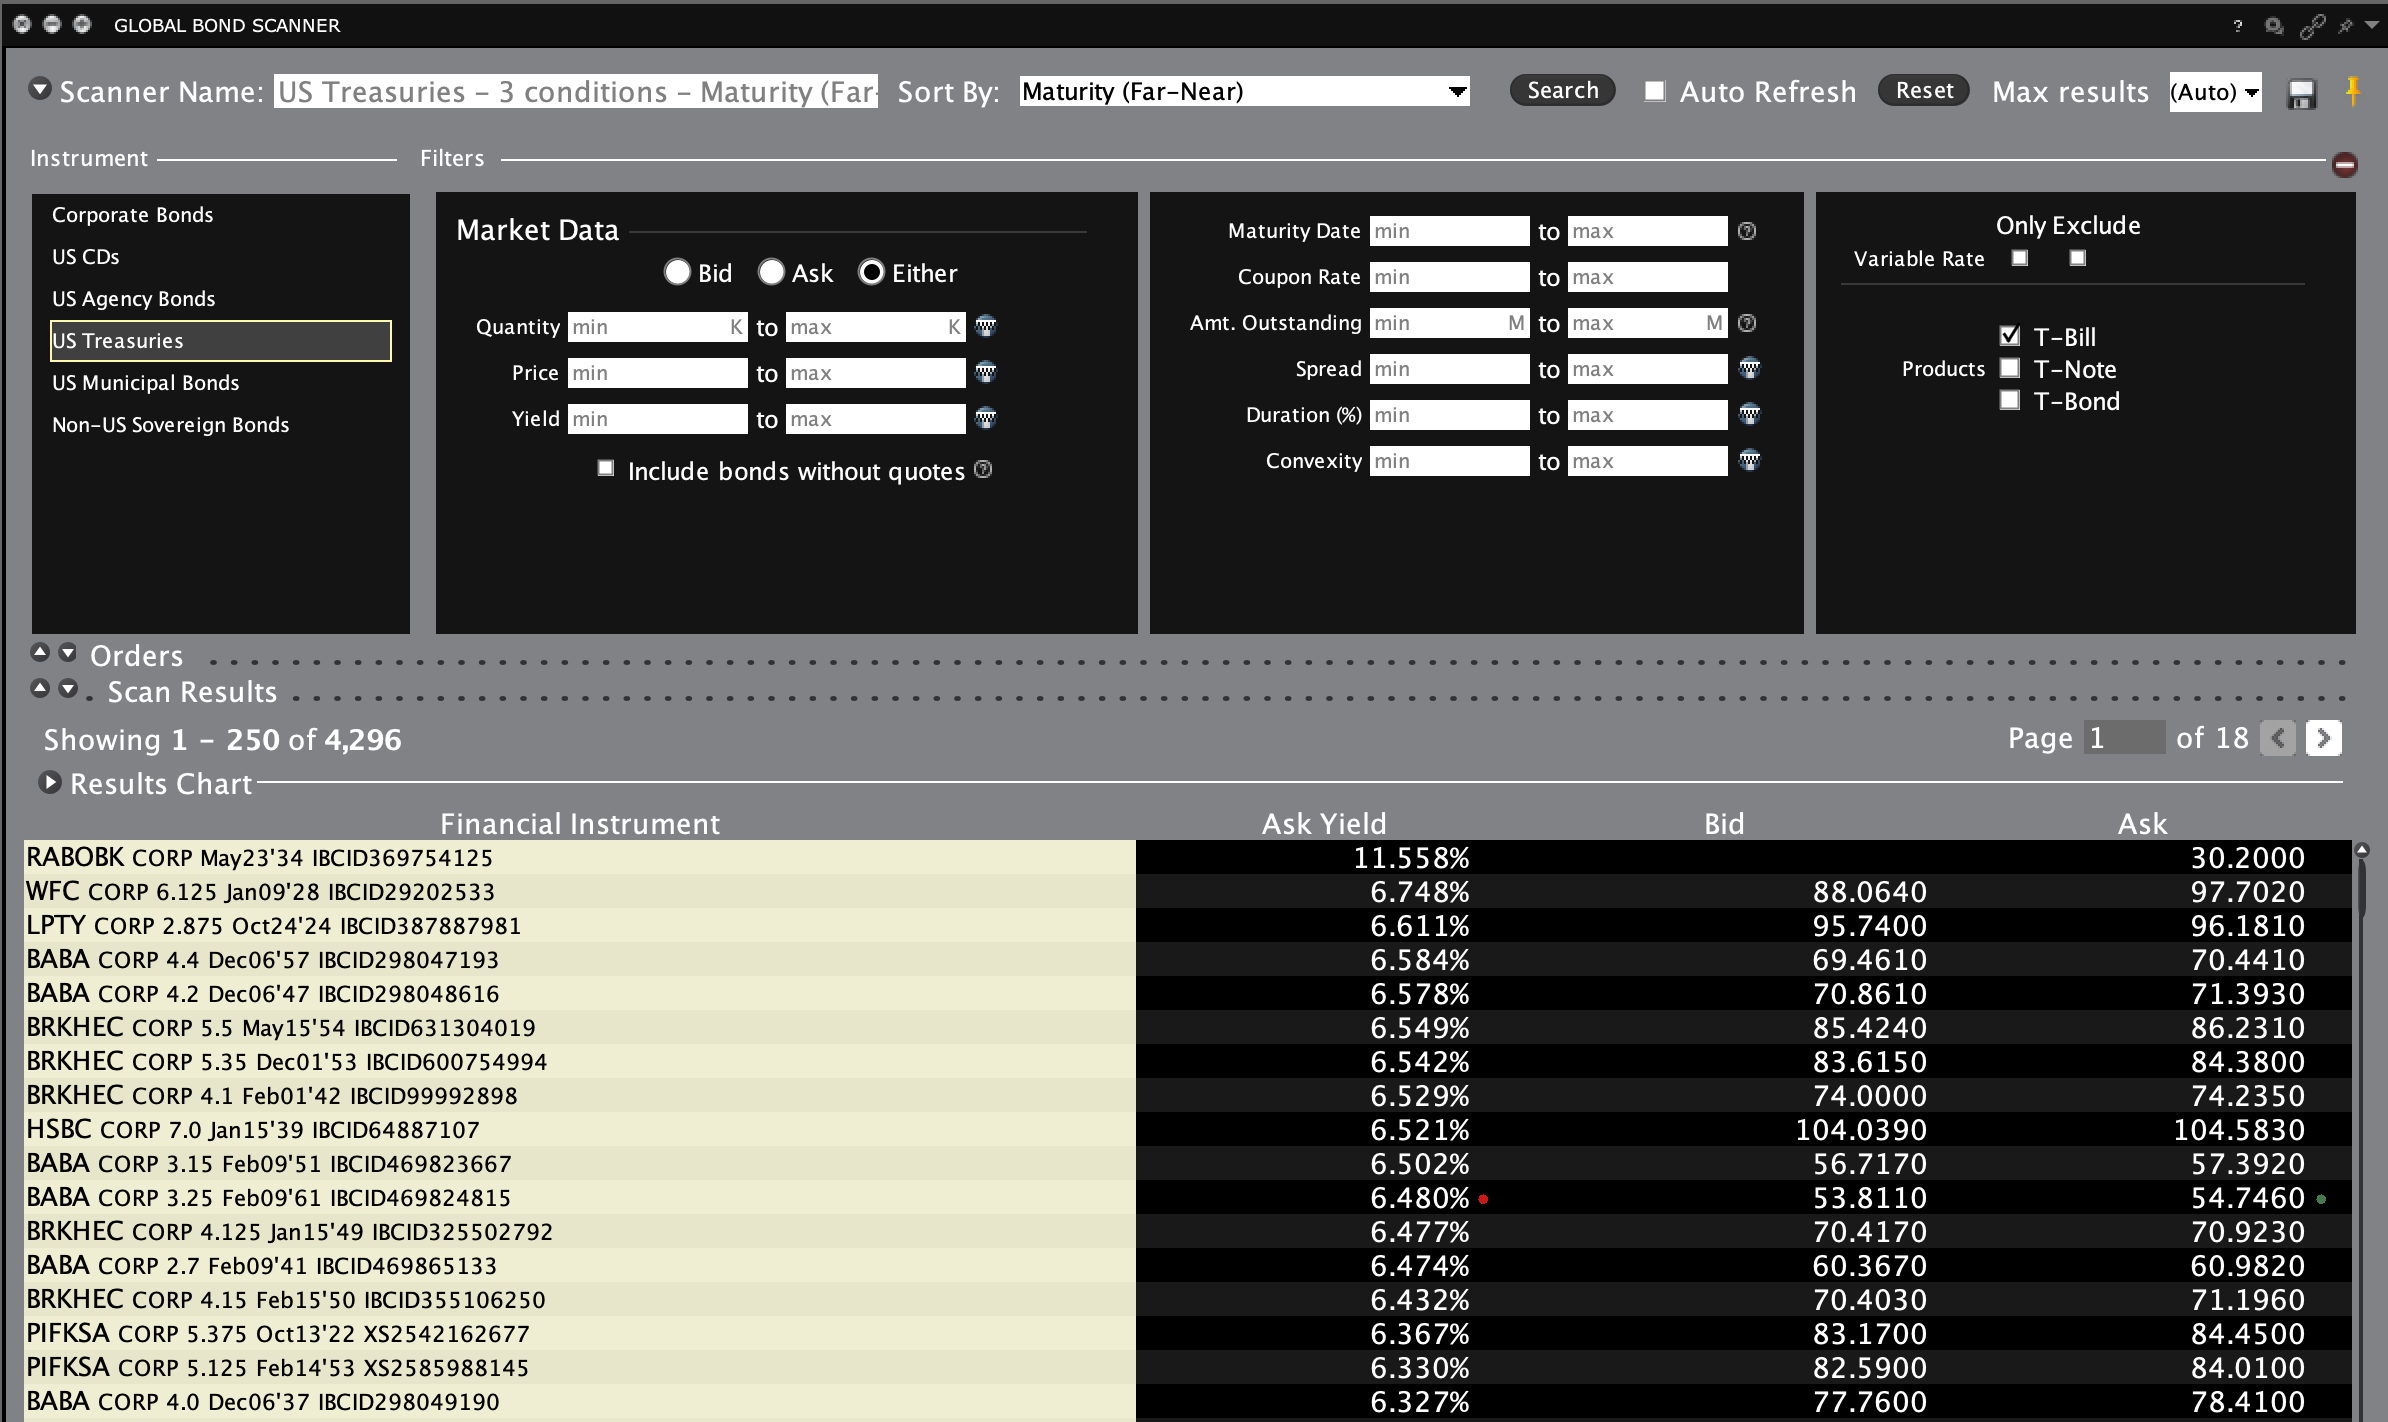The image size is (2388, 1422).
Task: Click the Spread row filter icon
Action: pyautogui.click(x=1749, y=368)
